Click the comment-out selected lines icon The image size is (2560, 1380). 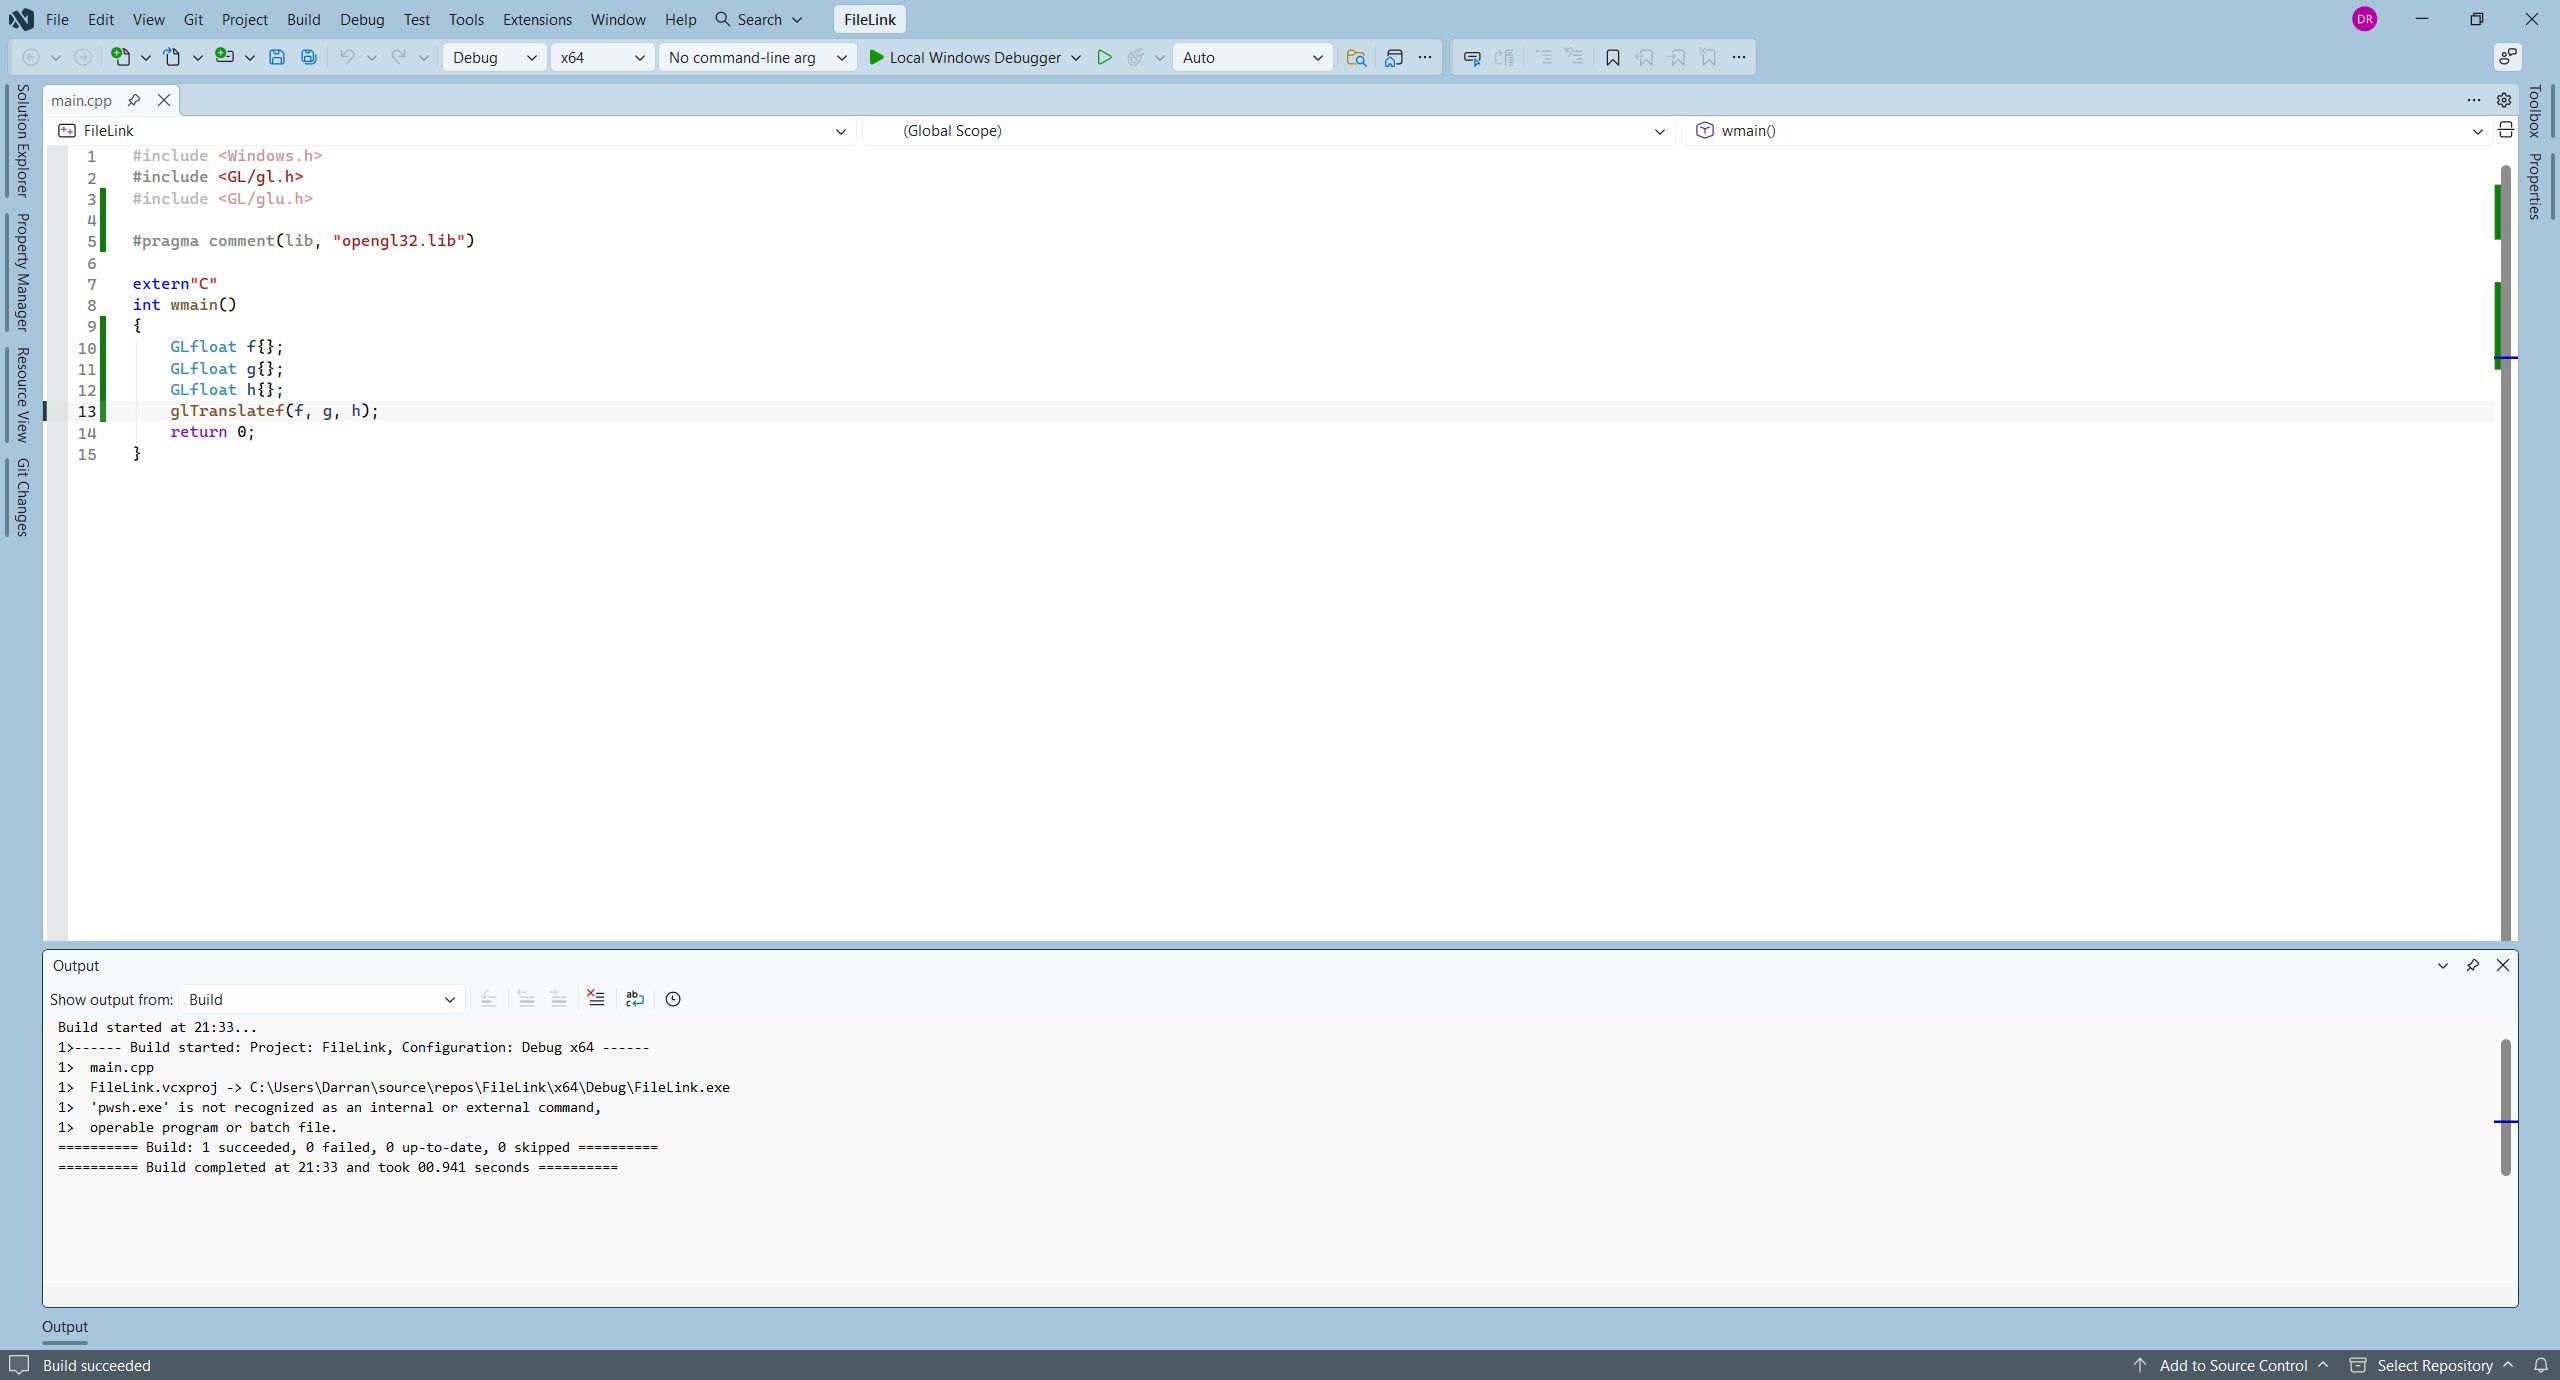click(x=1543, y=57)
